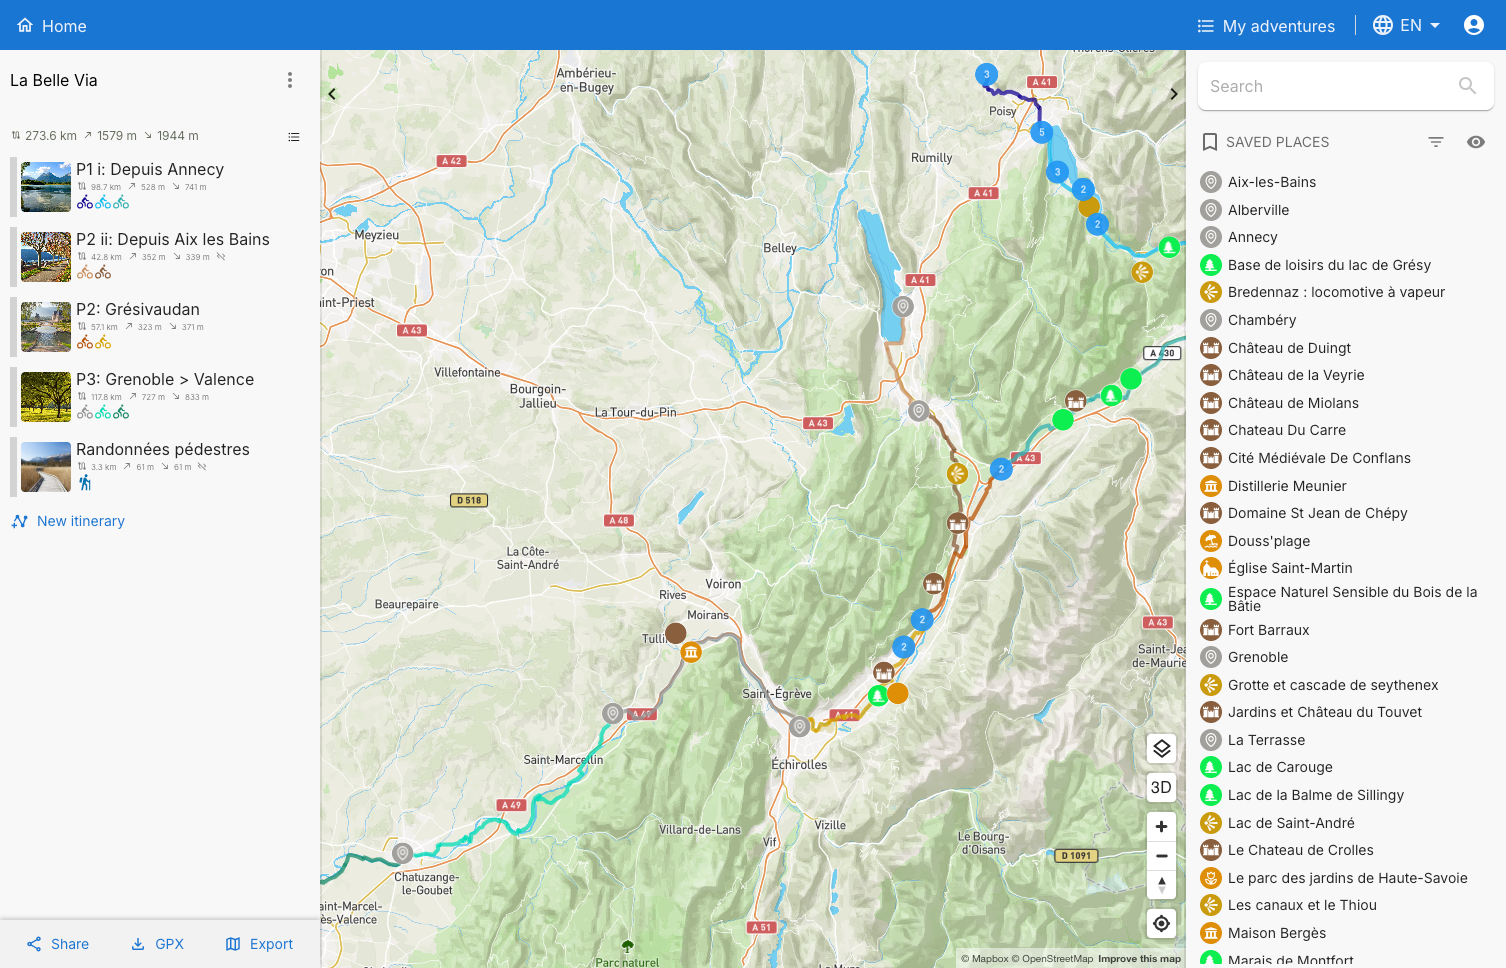Toggle the itinerary list view icon
This screenshot has width=1506, height=968.
(294, 137)
